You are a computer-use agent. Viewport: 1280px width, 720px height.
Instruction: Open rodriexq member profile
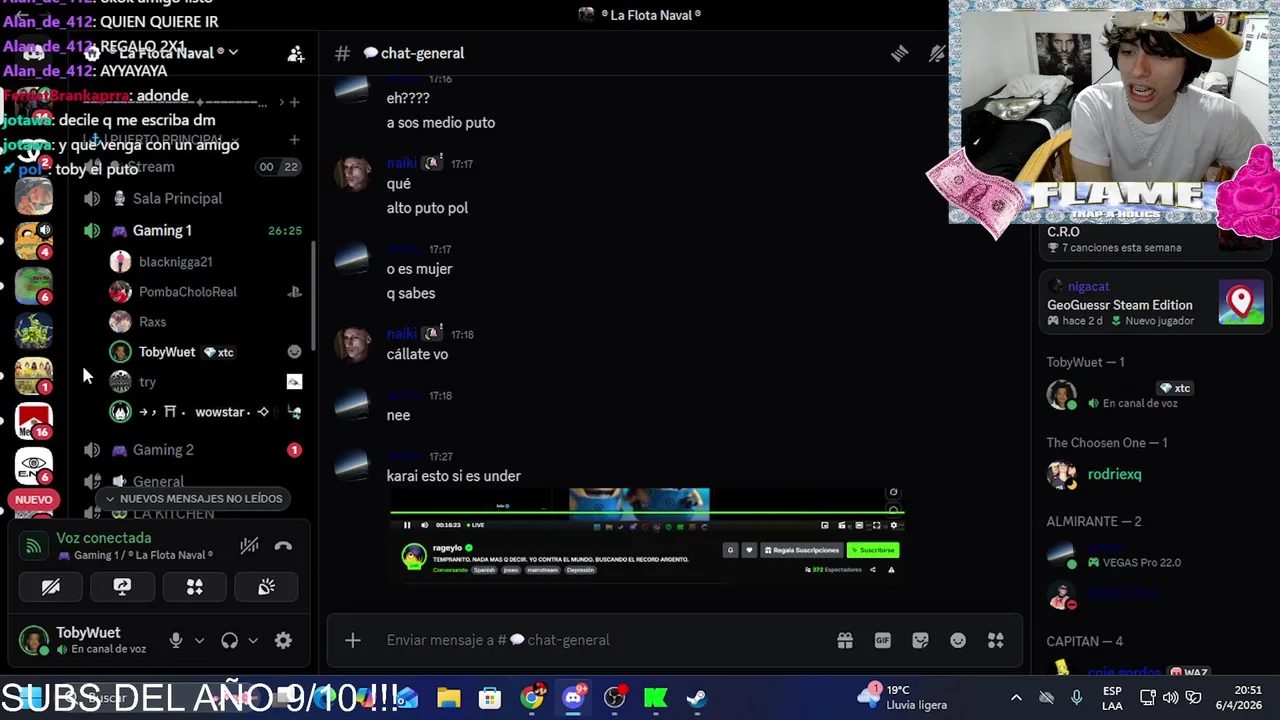click(x=1114, y=474)
